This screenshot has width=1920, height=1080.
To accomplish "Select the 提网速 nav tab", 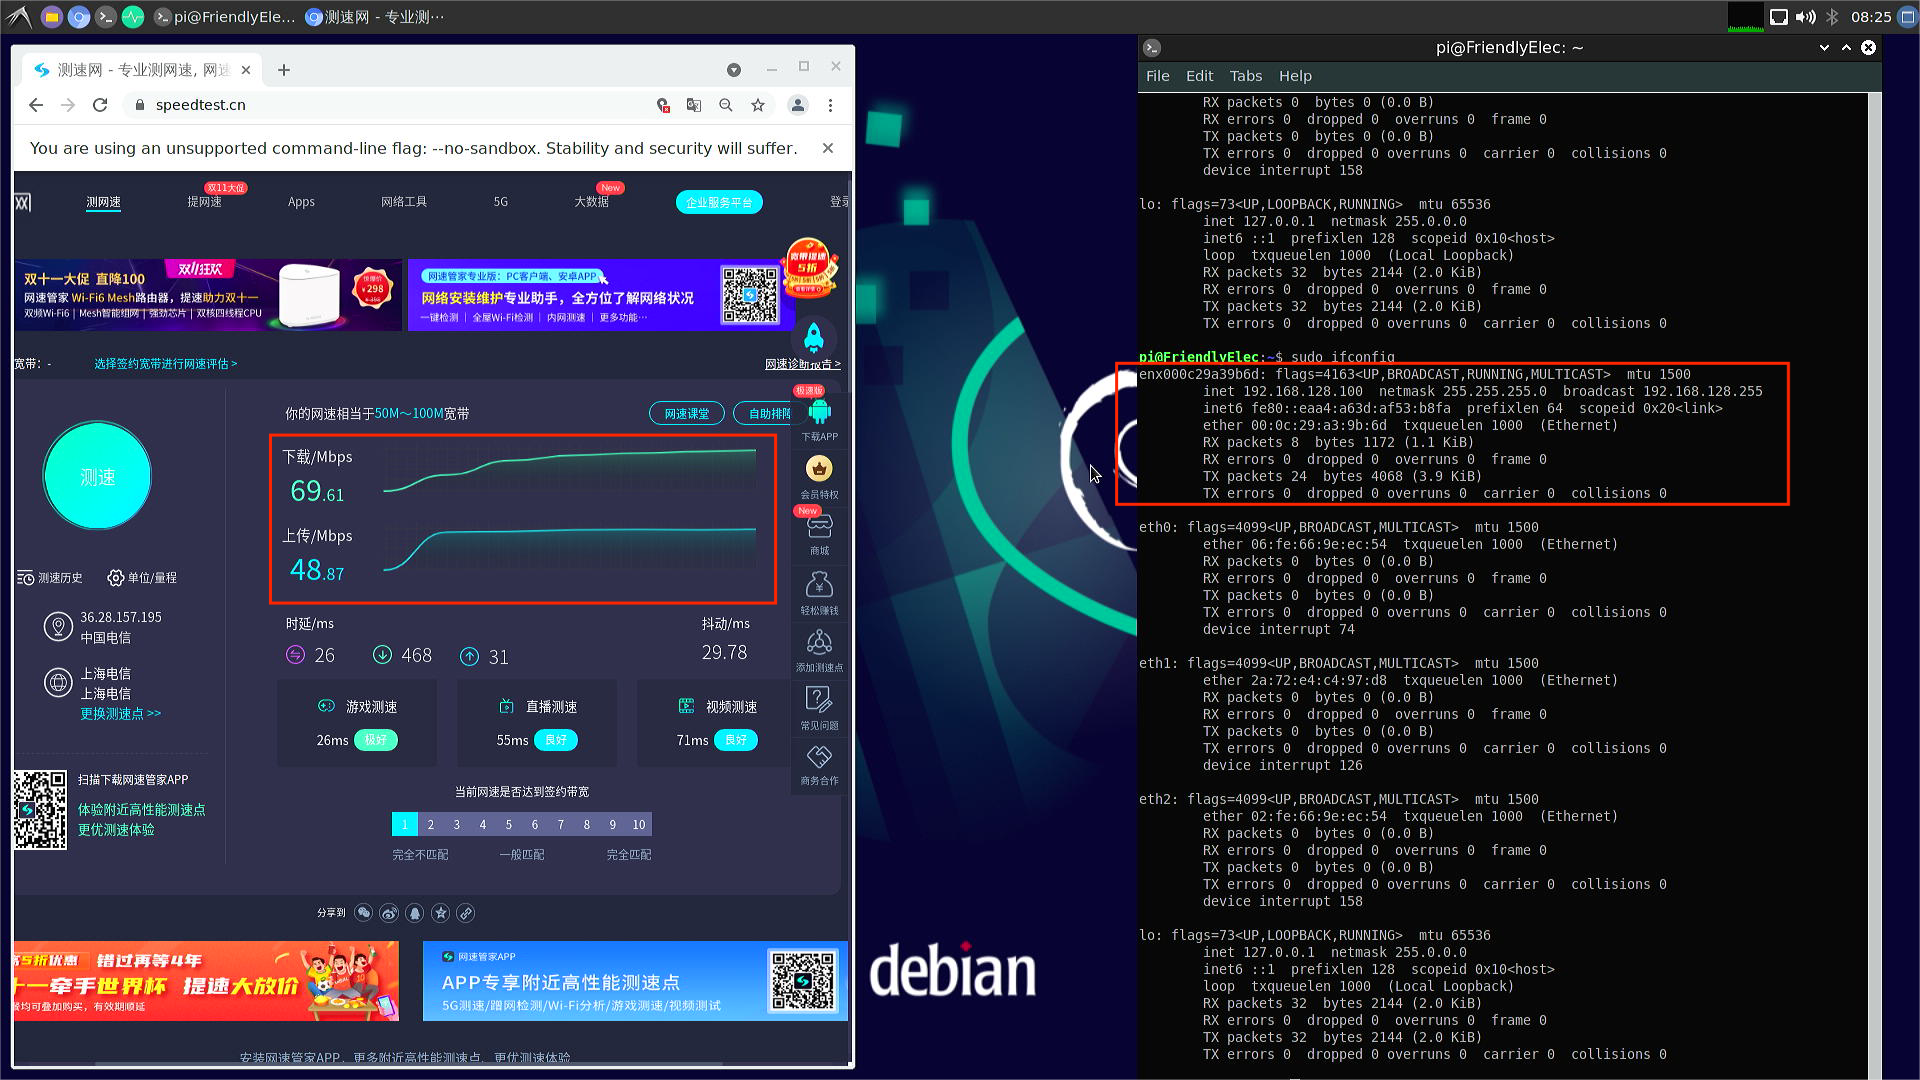I will [x=204, y=202].
